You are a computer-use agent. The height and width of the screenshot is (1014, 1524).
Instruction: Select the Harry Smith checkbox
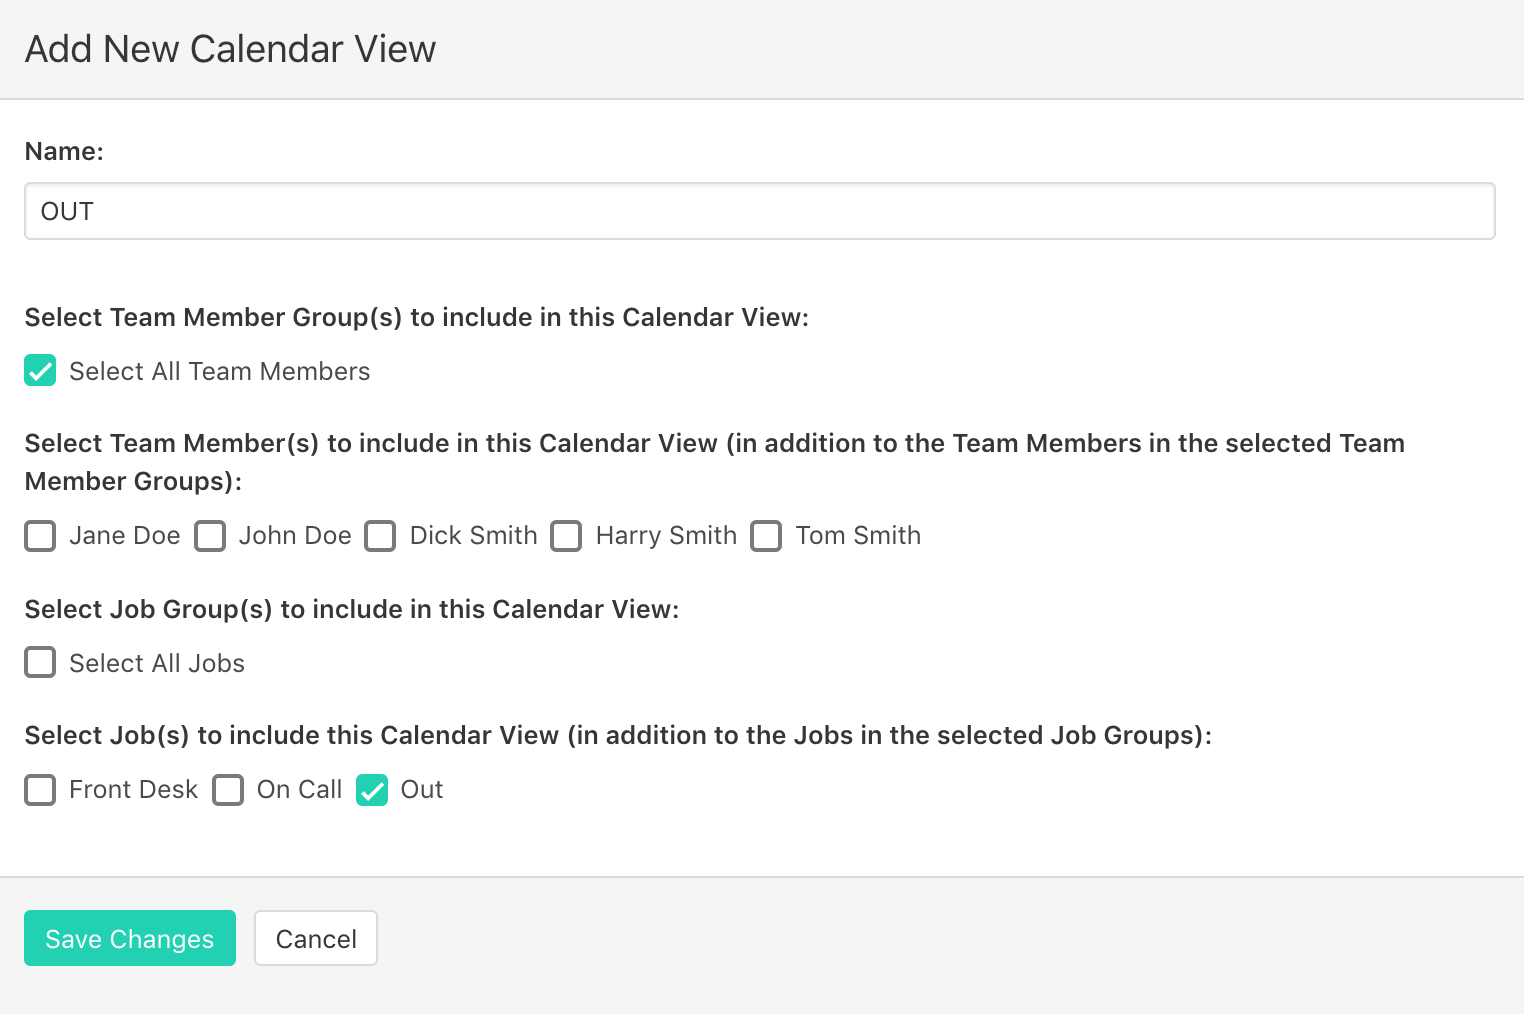(x=566, y=536)
